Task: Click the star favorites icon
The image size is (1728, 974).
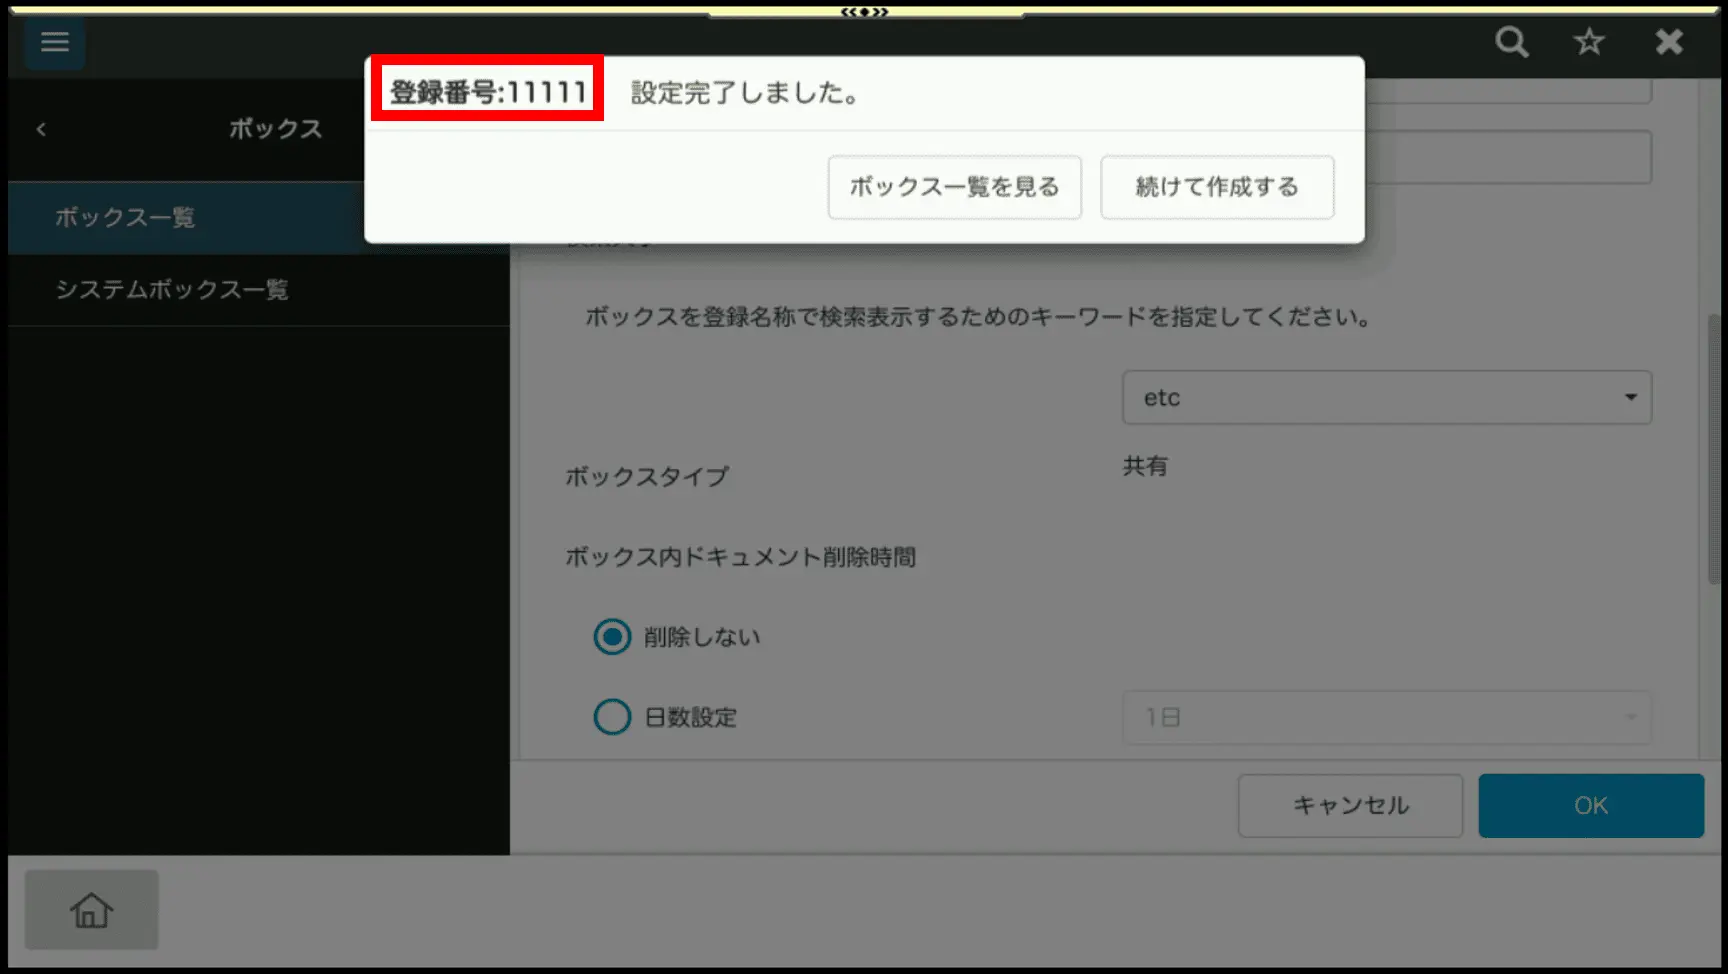Action: pos(1589,42)
